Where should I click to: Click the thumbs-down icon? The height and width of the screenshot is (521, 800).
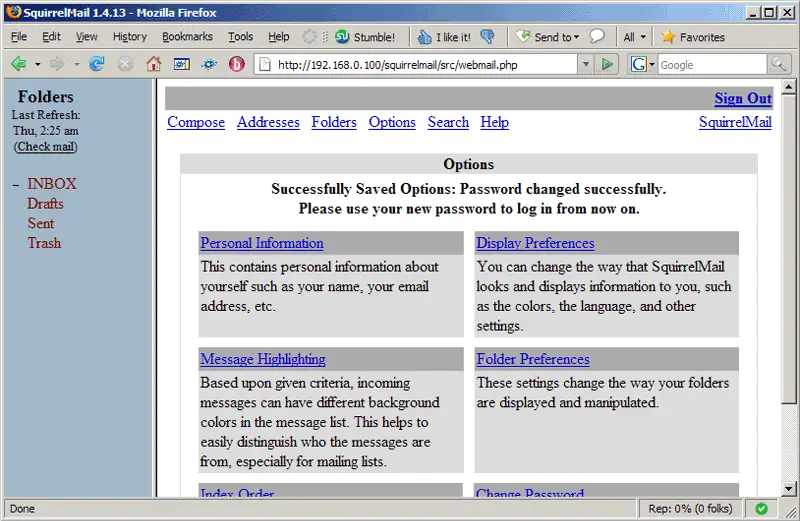(487, 37)
